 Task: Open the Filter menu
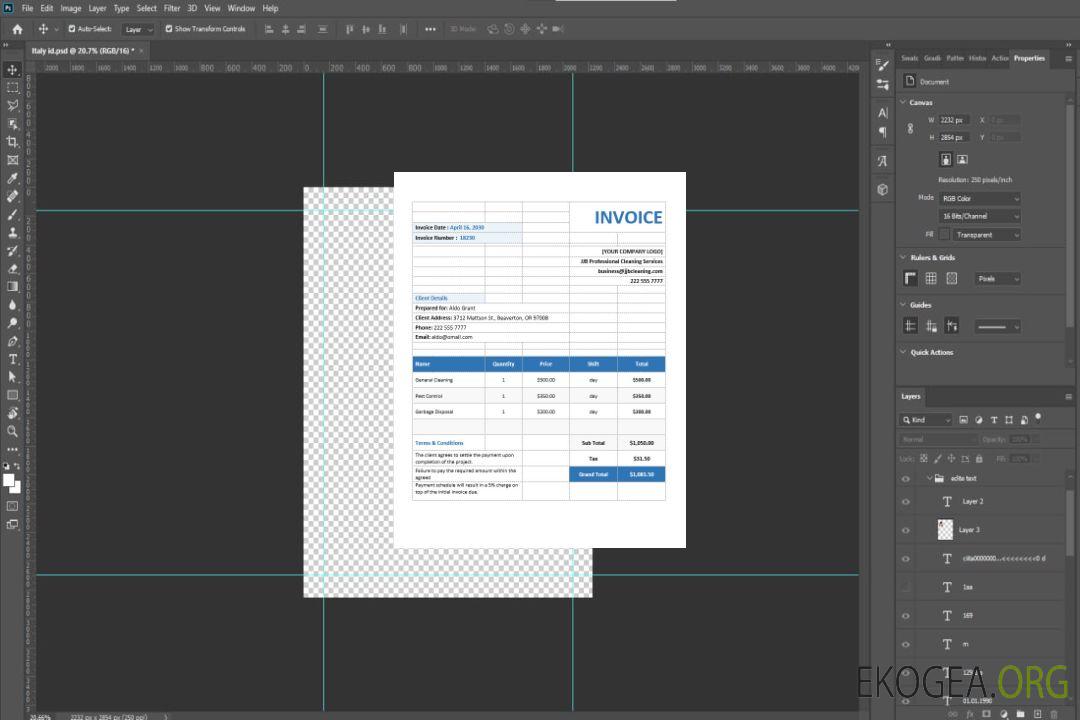(172, 8)
